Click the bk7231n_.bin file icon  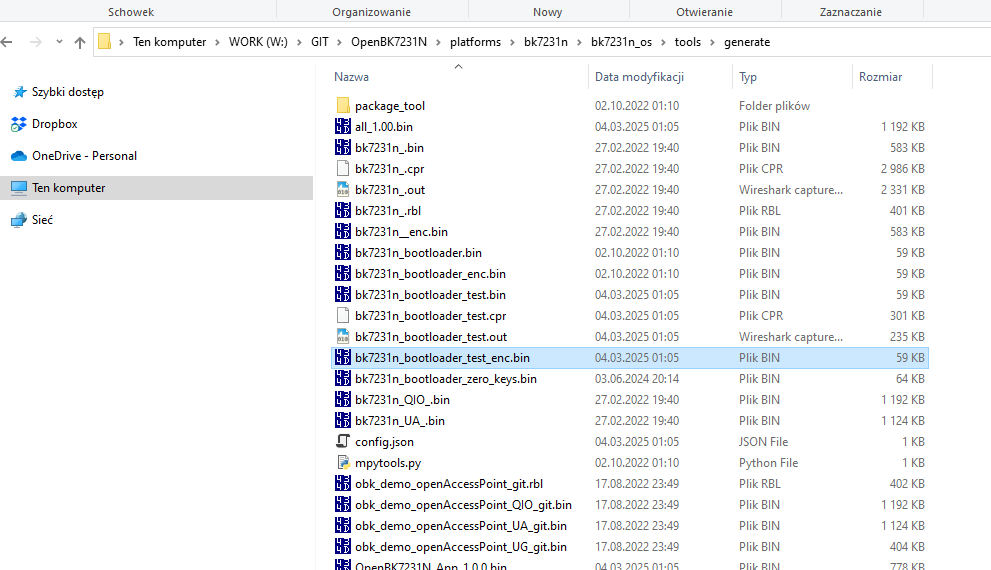tap(343, 147)
